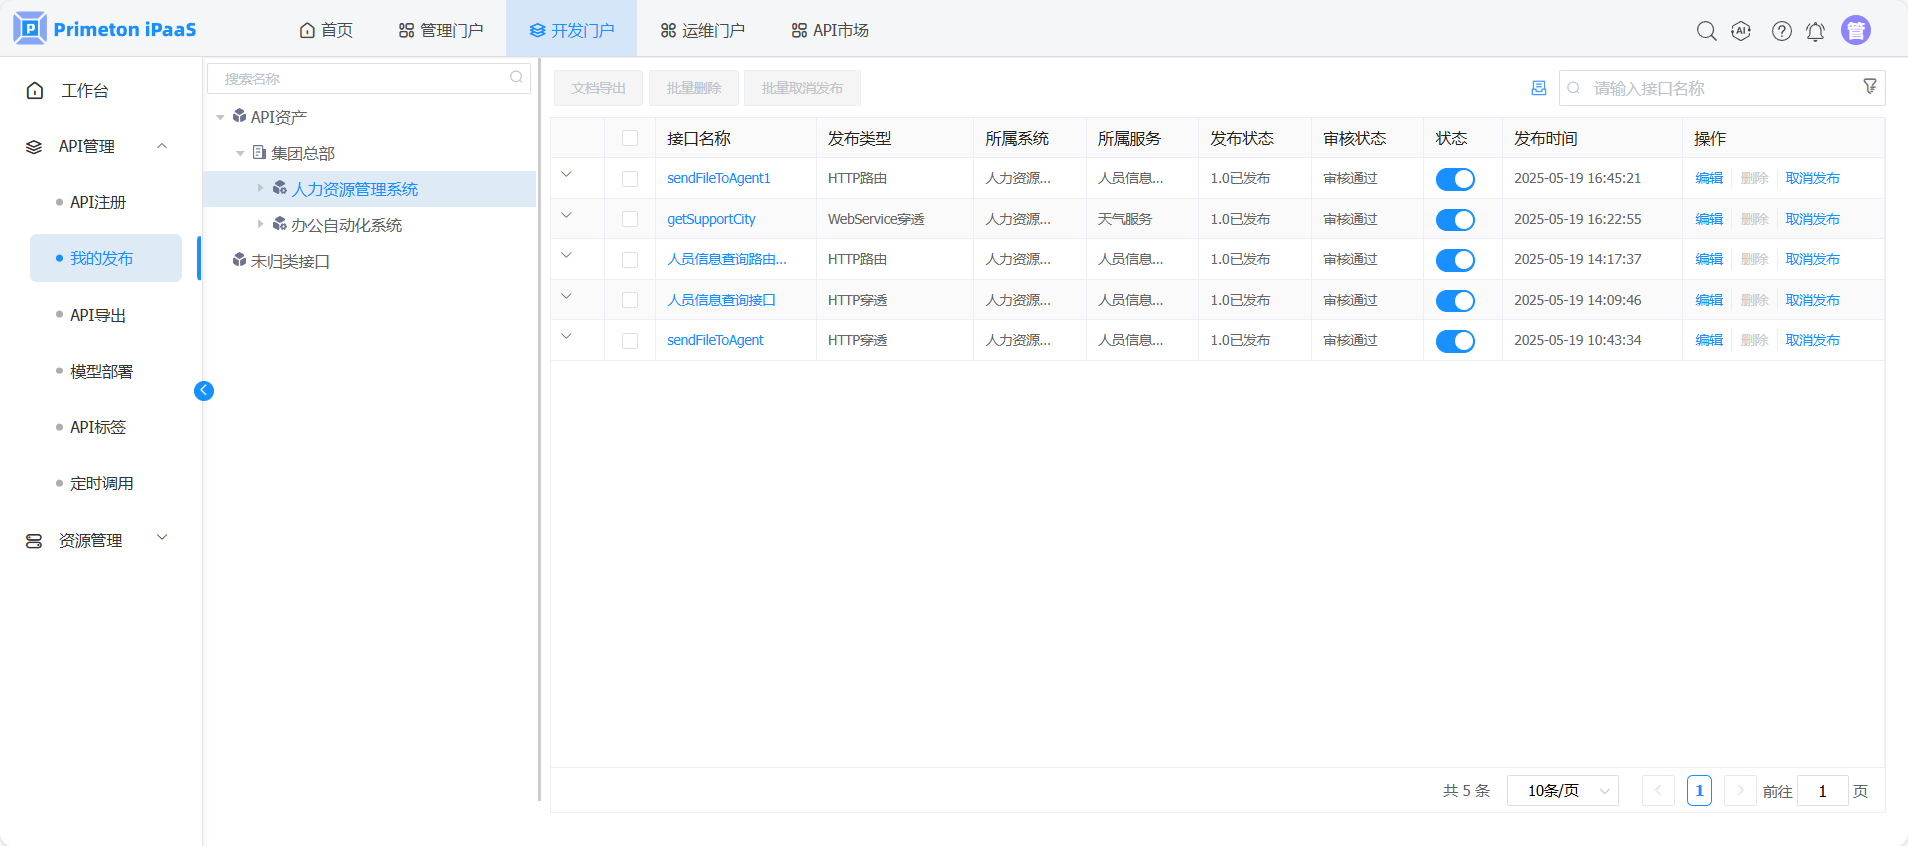Check the select-all checkbox in table header
Screen dimensions: 1908x846
pos(630,138)
